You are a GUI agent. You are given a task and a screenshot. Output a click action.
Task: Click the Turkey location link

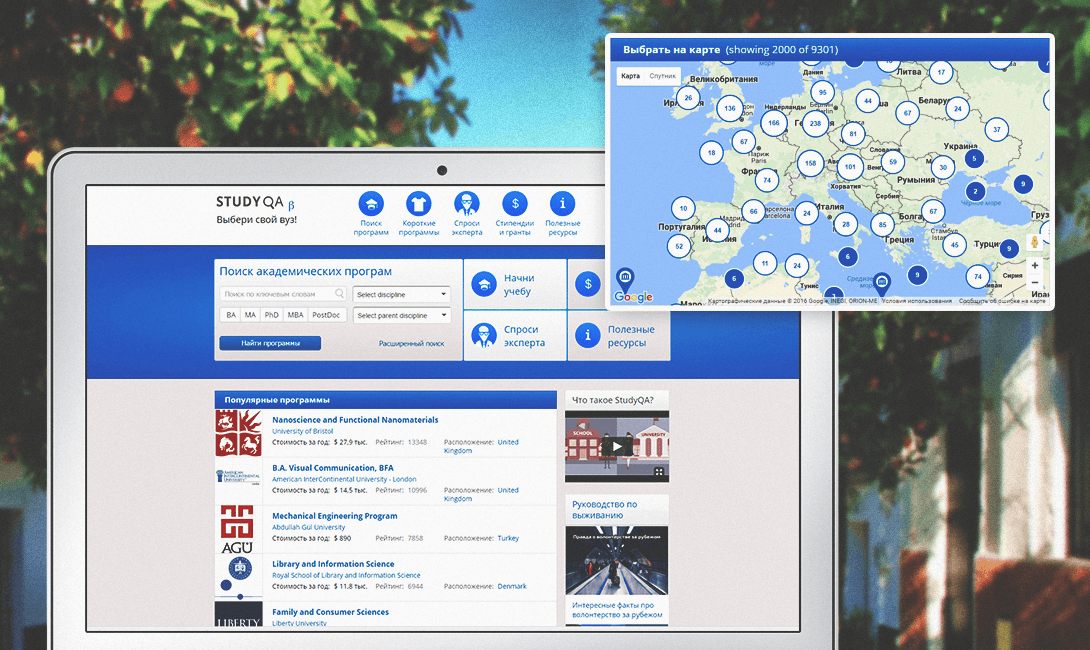tap(508, 538)
